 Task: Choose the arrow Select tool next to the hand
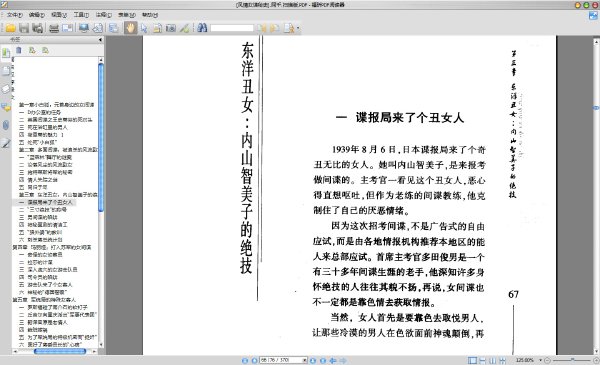[x=144, y=28]
